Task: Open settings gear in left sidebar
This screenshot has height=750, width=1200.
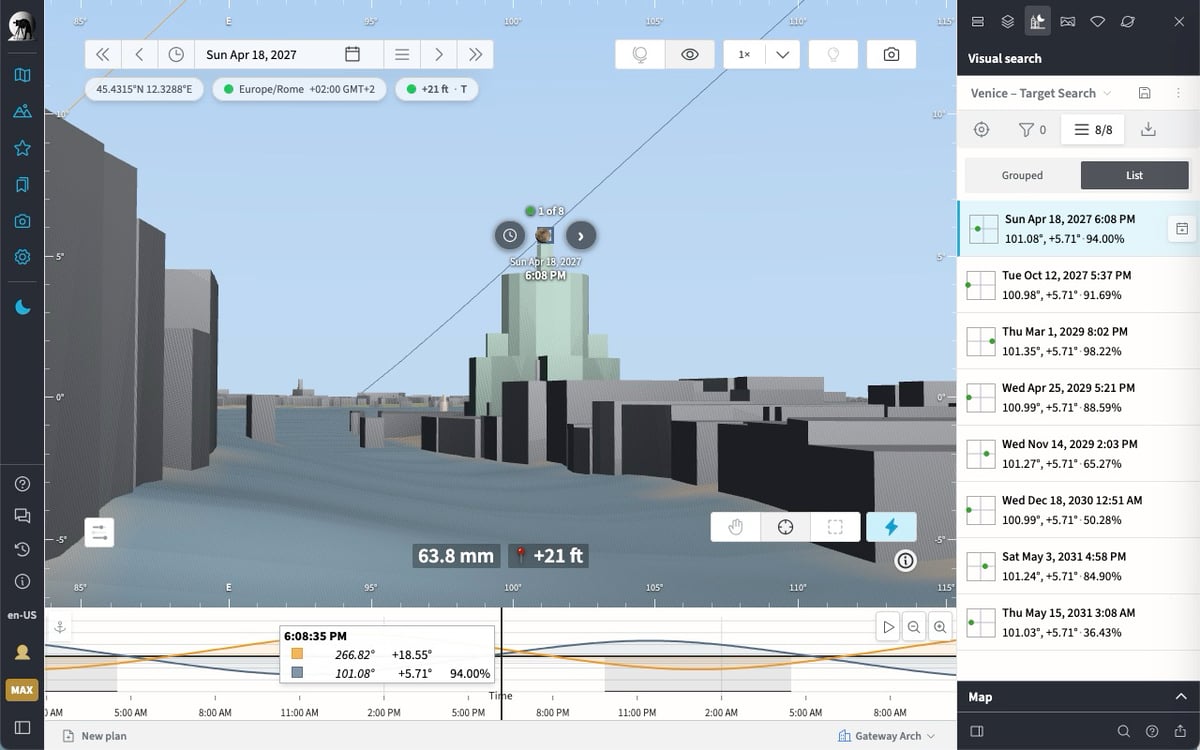Action: point(22,257)
